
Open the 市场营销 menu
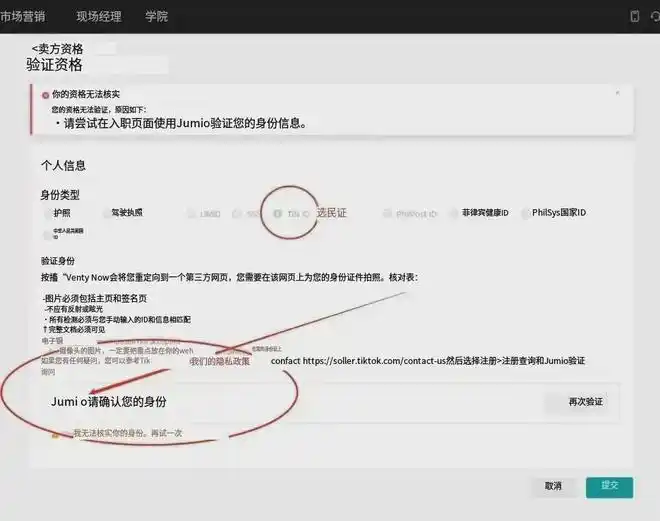pos(22,16)
